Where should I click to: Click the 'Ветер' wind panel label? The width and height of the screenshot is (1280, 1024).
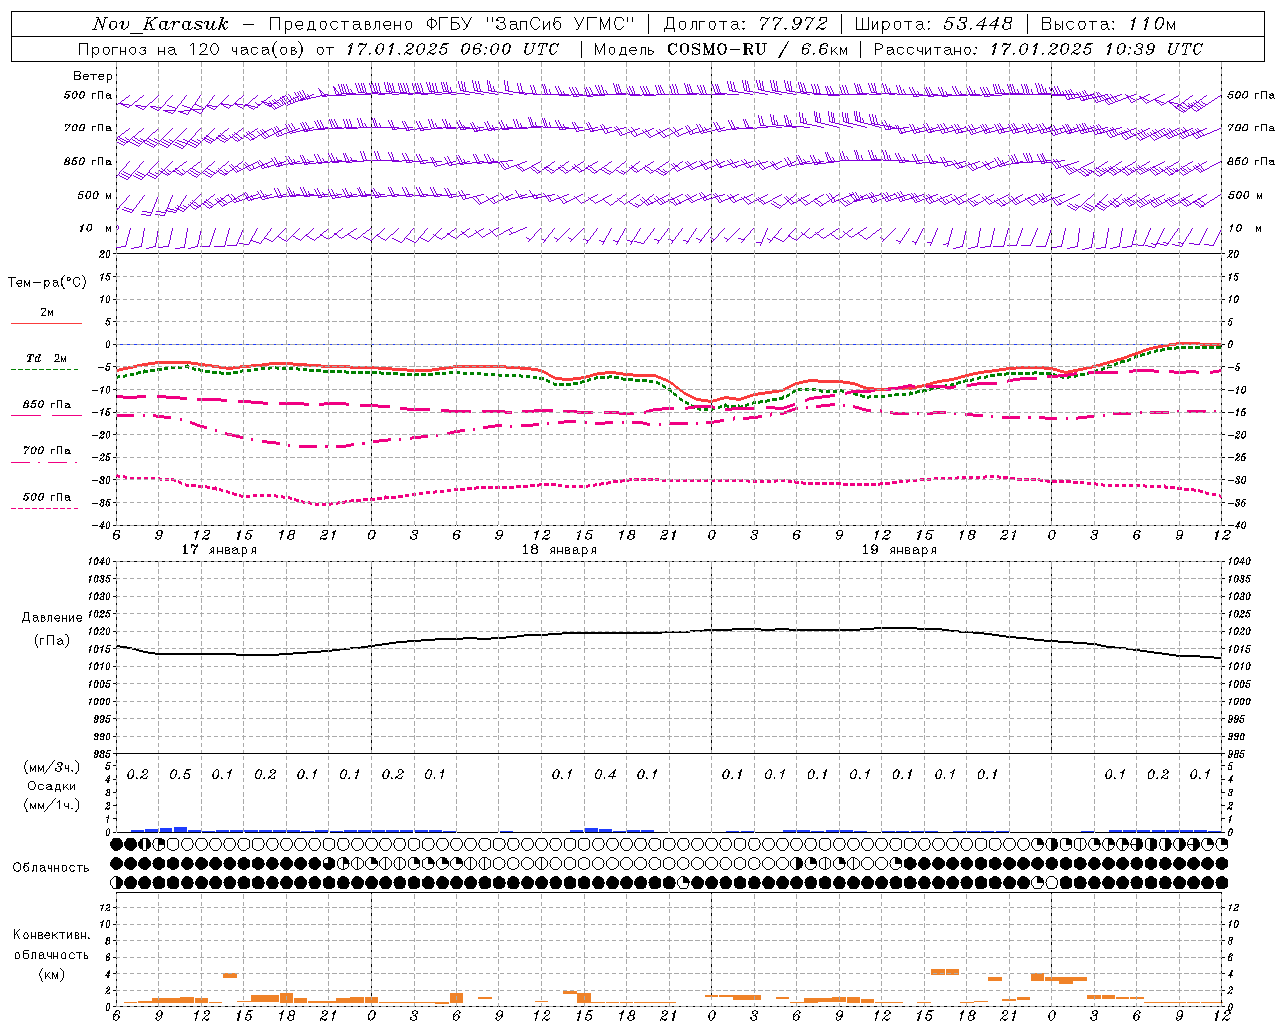[93, 76]
